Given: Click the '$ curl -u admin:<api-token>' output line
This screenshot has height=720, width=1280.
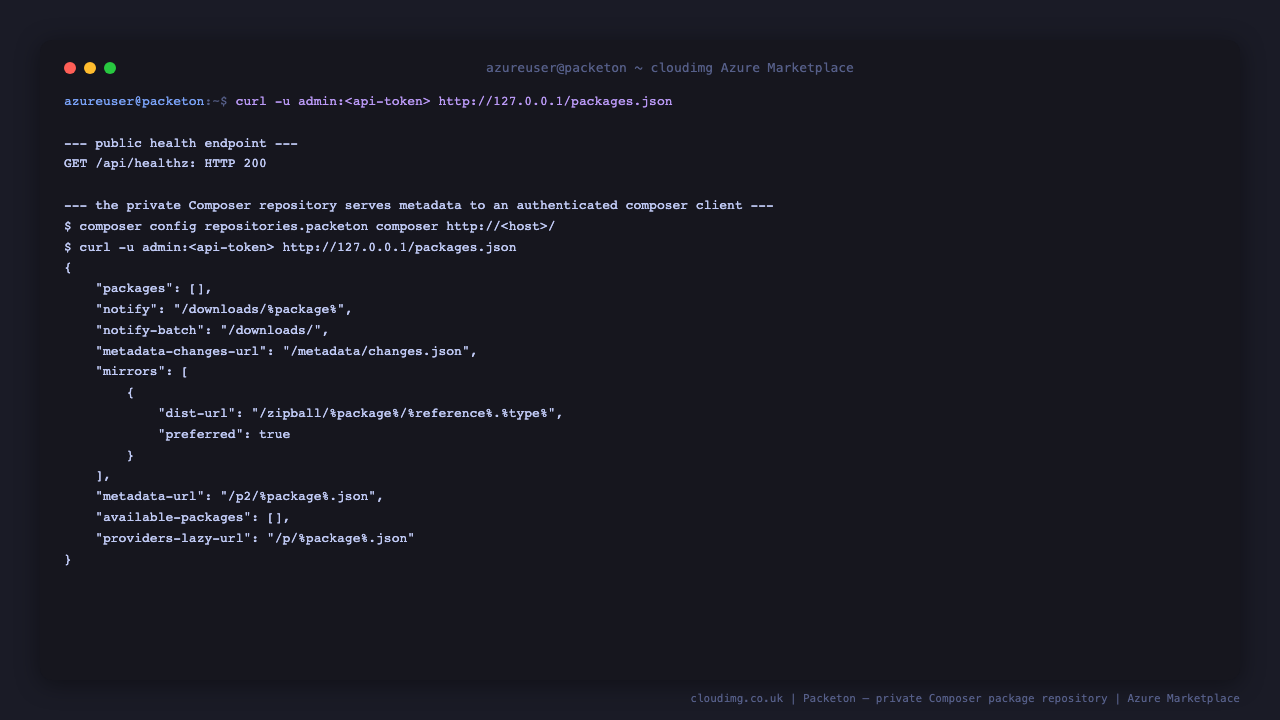Looking at the screenshot, I should (290, 247).
